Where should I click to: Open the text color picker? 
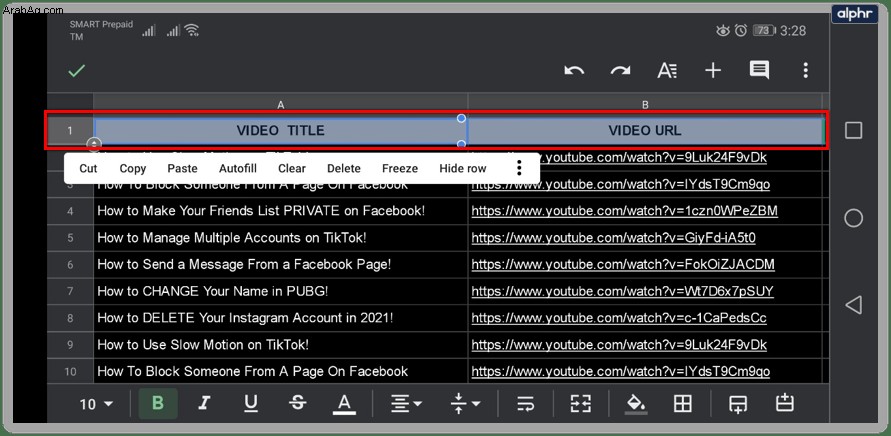(344, 404)
